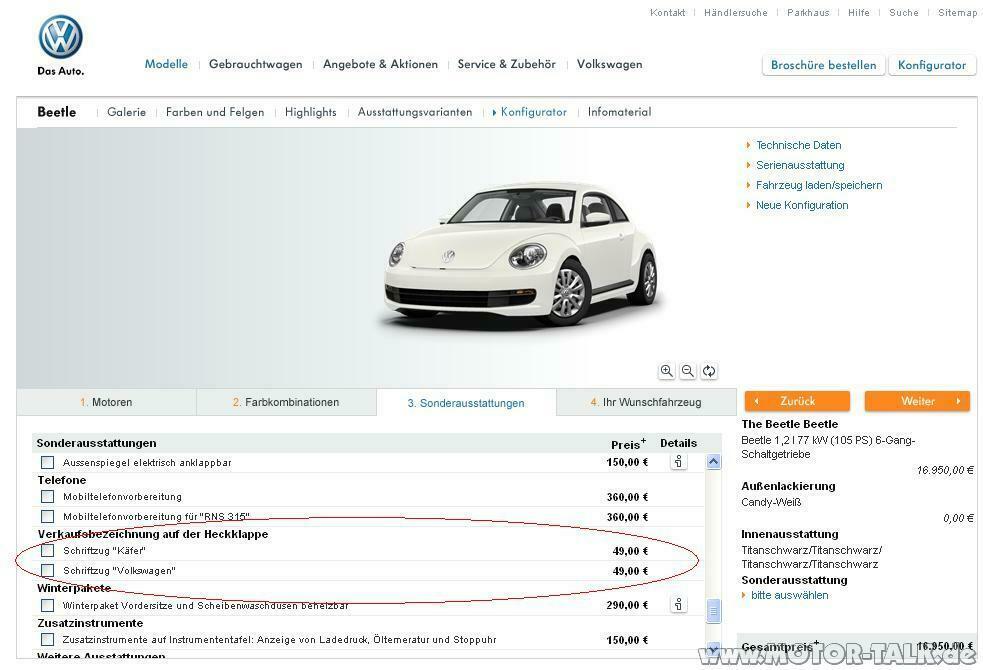
Task: Open details info for Winterpaket
Action: tap(678, 605)
